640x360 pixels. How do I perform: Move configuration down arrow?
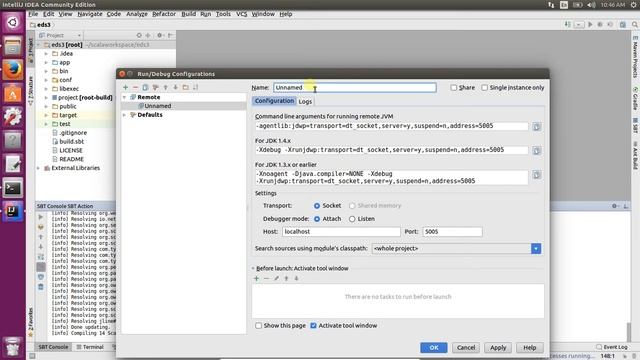(176, 87)
